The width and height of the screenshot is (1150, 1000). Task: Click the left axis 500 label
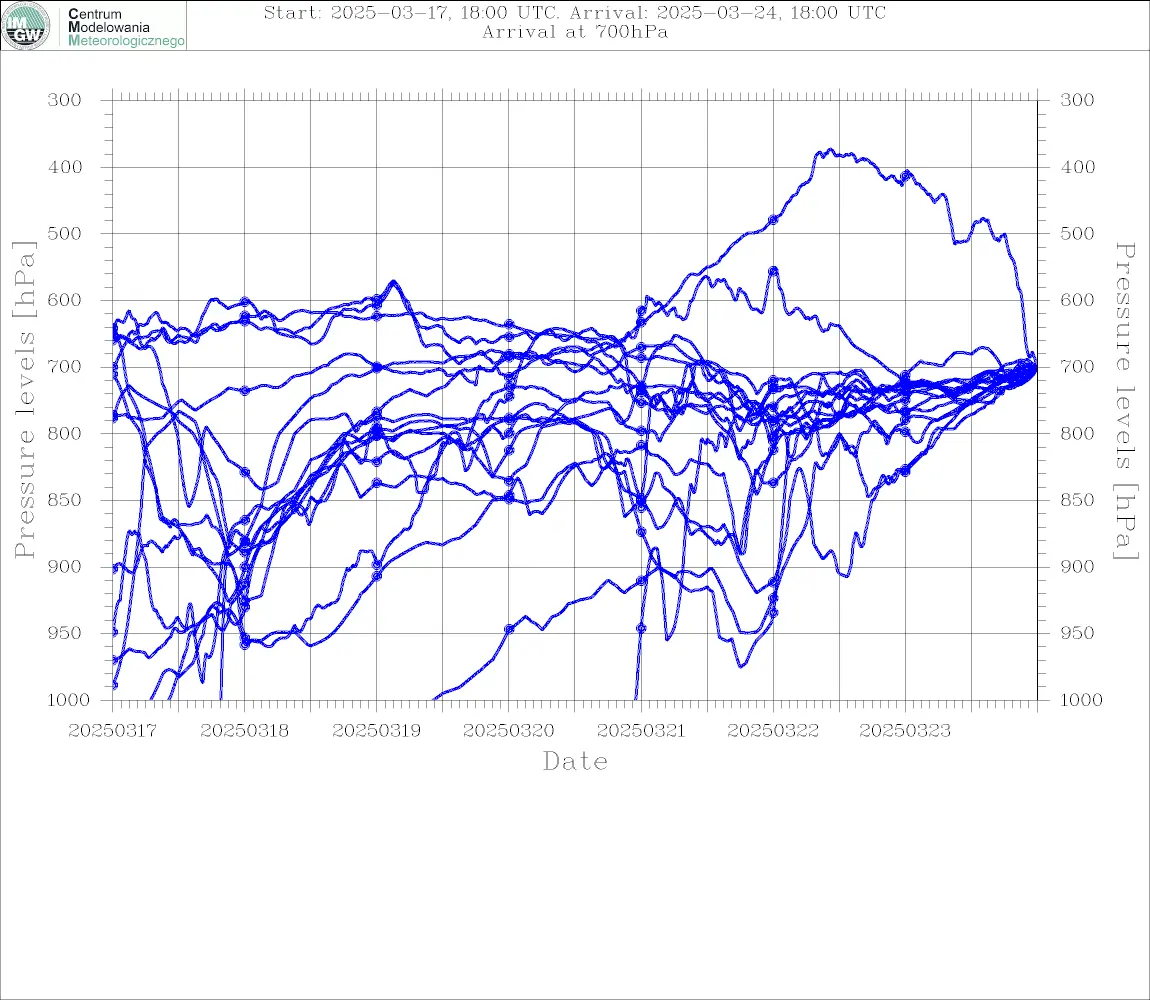point(65,233)
